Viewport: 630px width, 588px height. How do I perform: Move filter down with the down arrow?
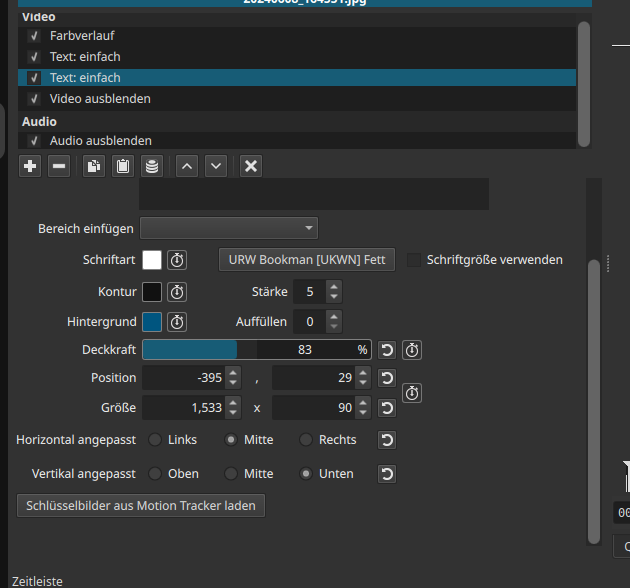216,166
